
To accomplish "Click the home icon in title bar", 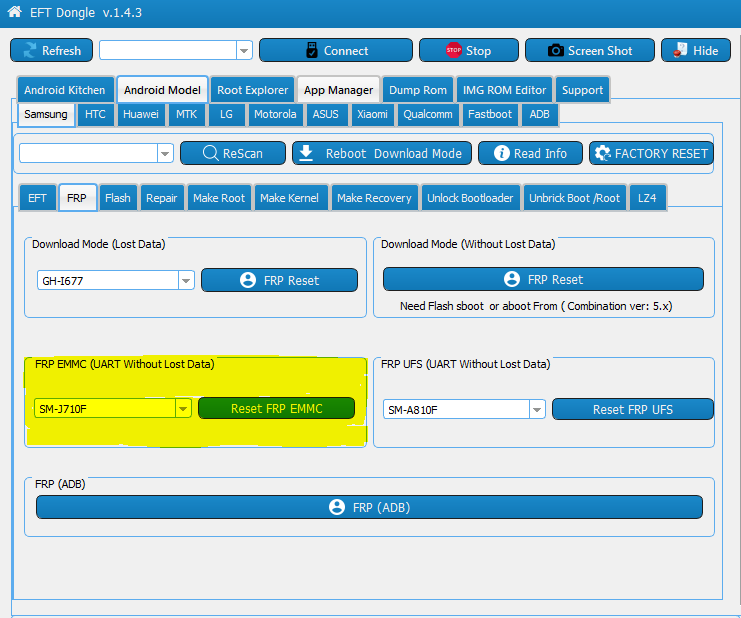I will (15, 11).
